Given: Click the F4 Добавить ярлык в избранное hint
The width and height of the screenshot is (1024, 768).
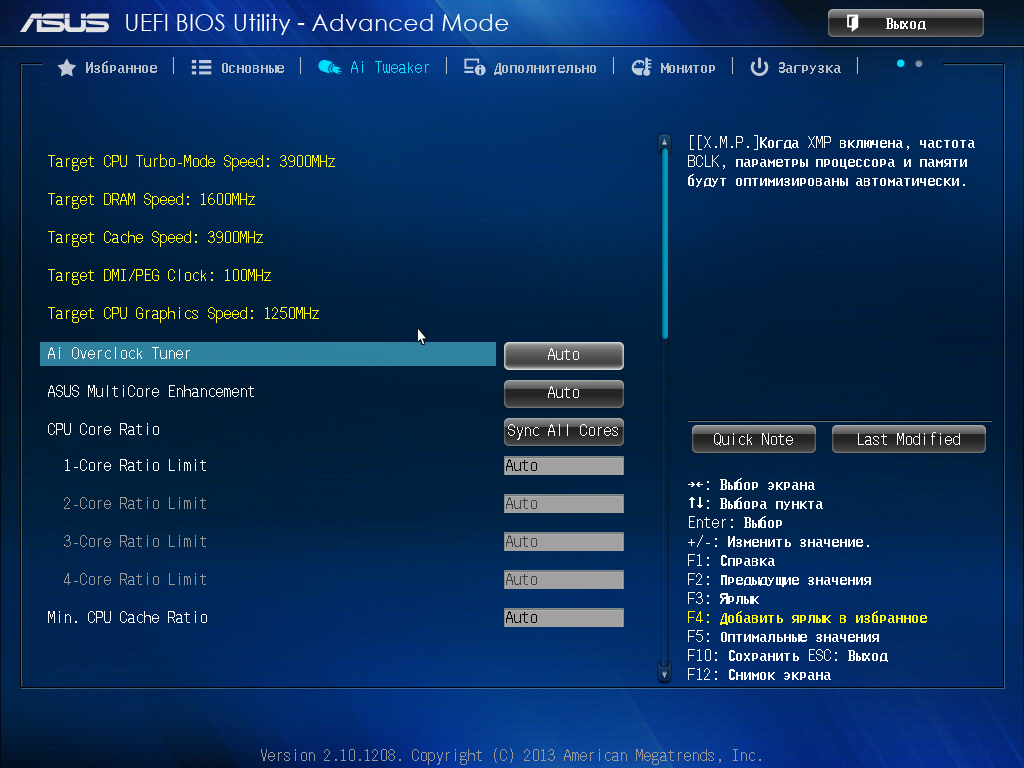Looking at the screenshot, I should coord(807,618).
